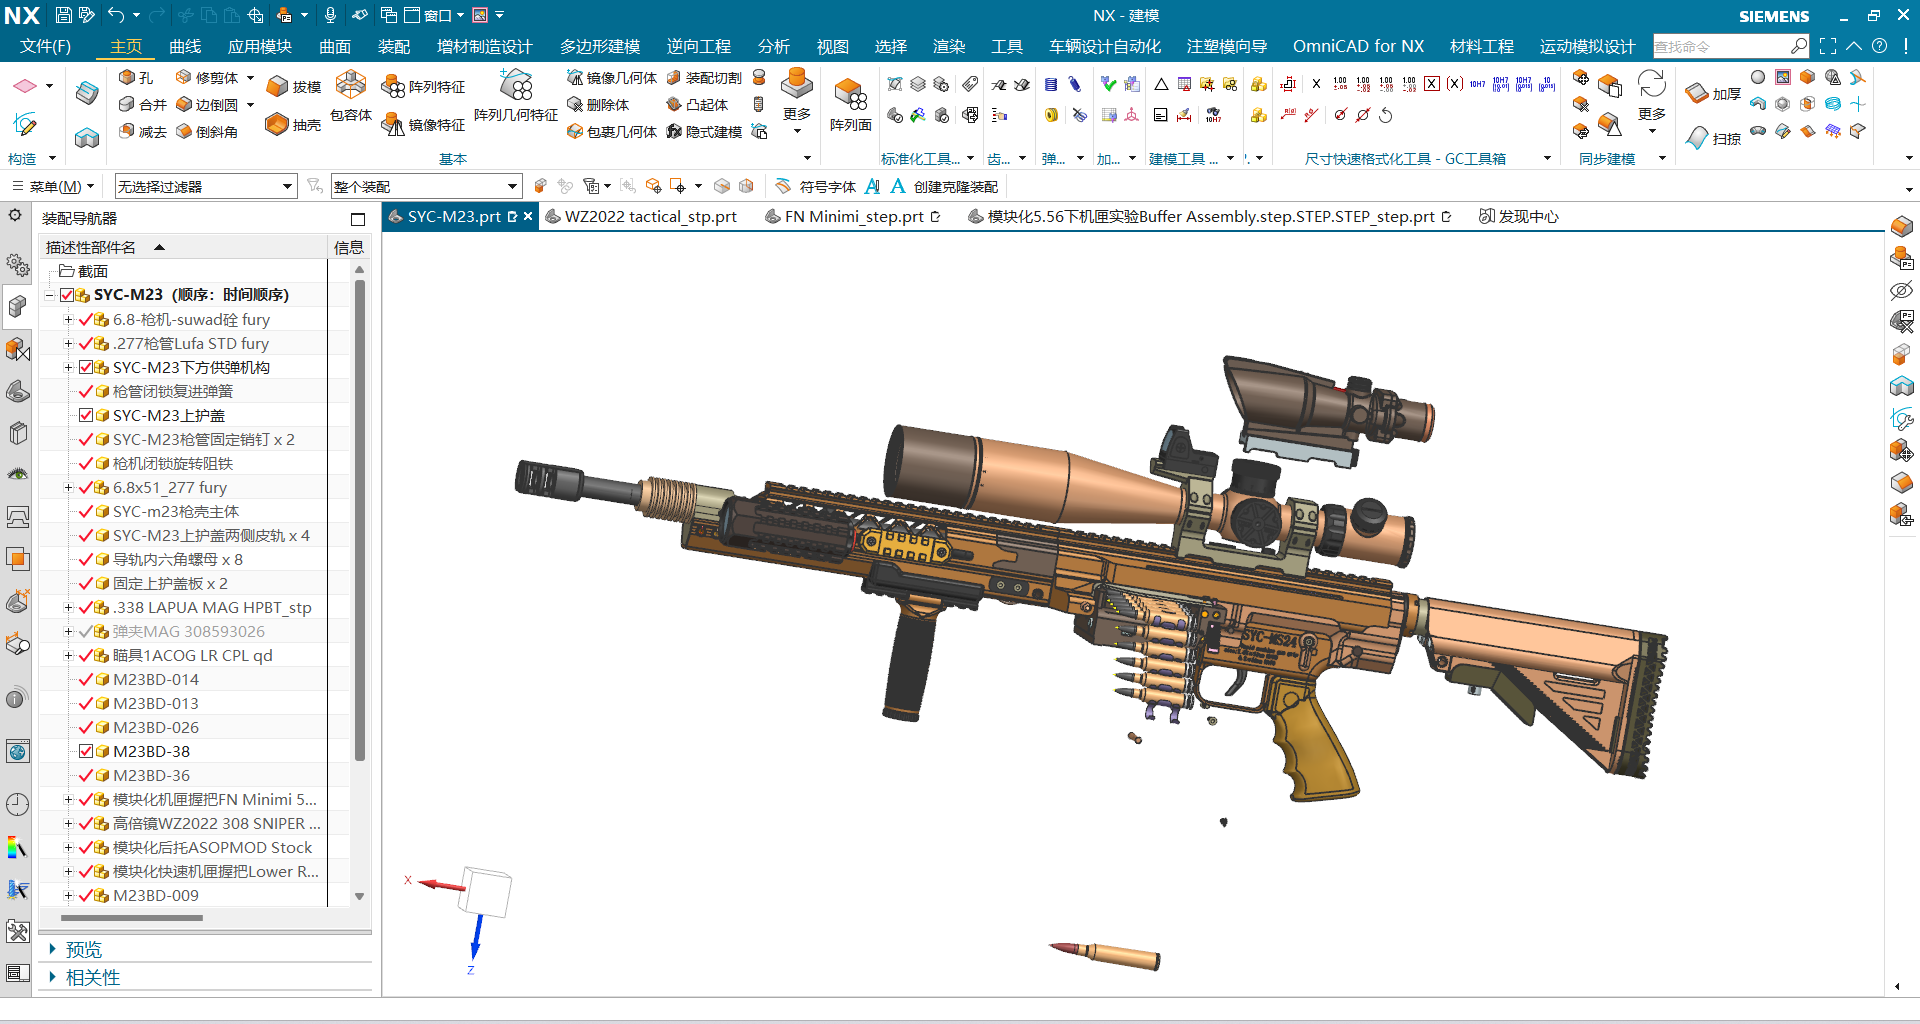Activate the 扫掠 sweep tool
The width and height of the screenshot is (1920, 1024).
1713,139
